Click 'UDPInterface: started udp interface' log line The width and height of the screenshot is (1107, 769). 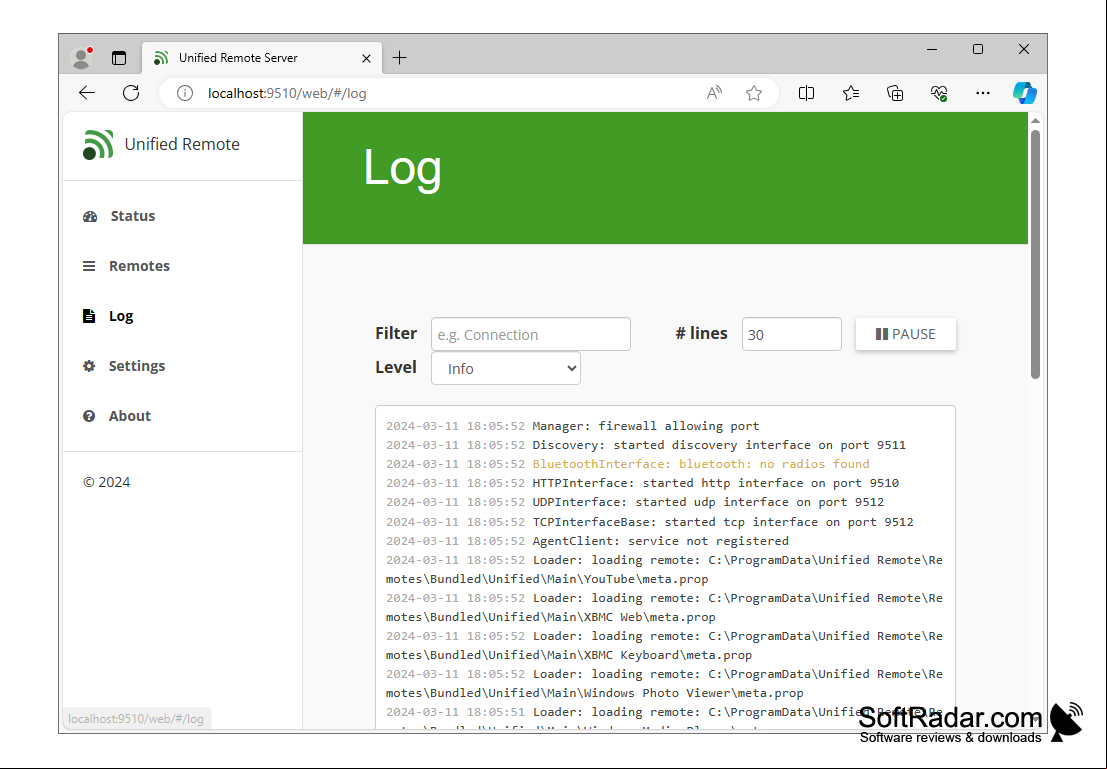pyautogui.click(x=635, y=502)
